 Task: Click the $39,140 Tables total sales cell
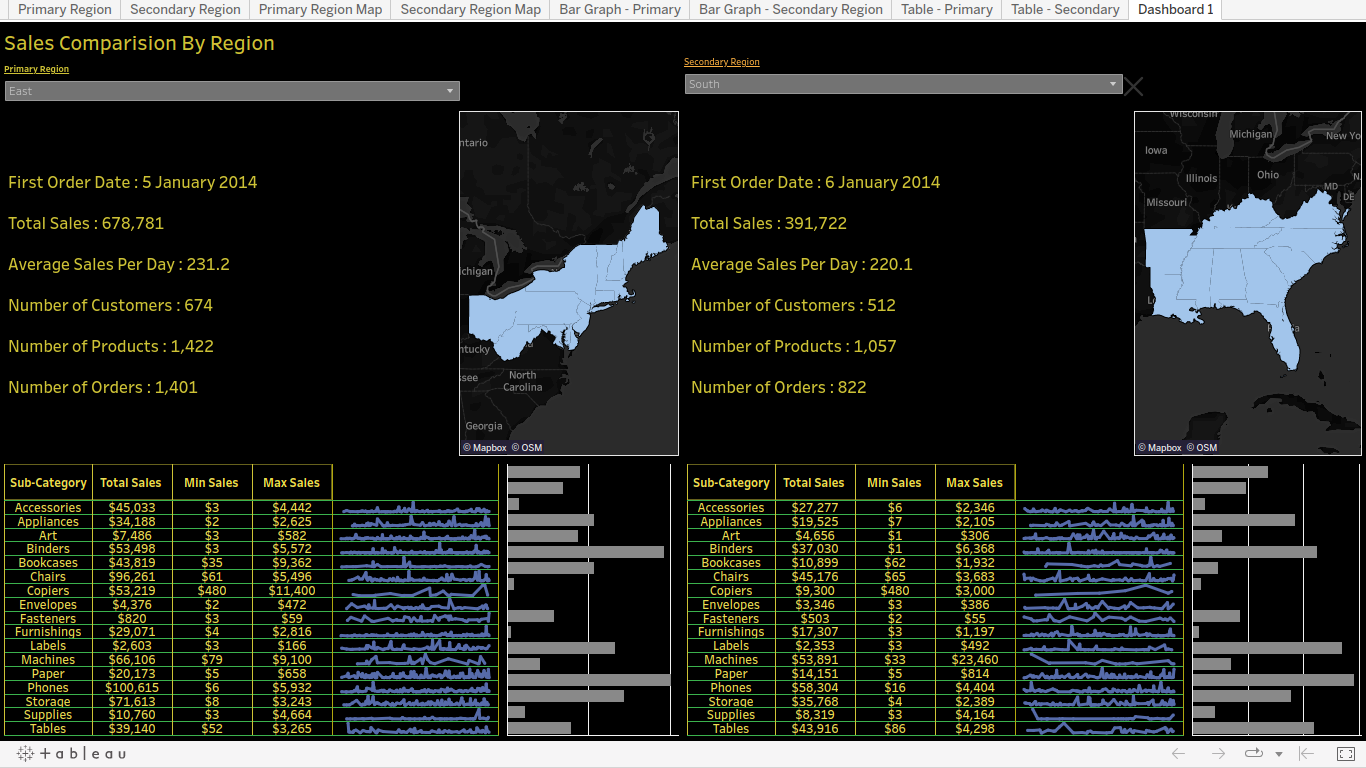click(131, 729)
